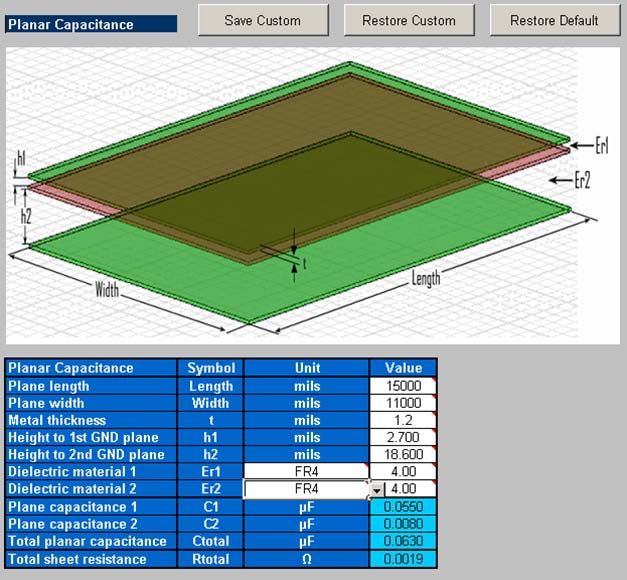This screenshot has height=580, width=627.
Task: Click the Symbol column header
Action: tap(211, 368)
